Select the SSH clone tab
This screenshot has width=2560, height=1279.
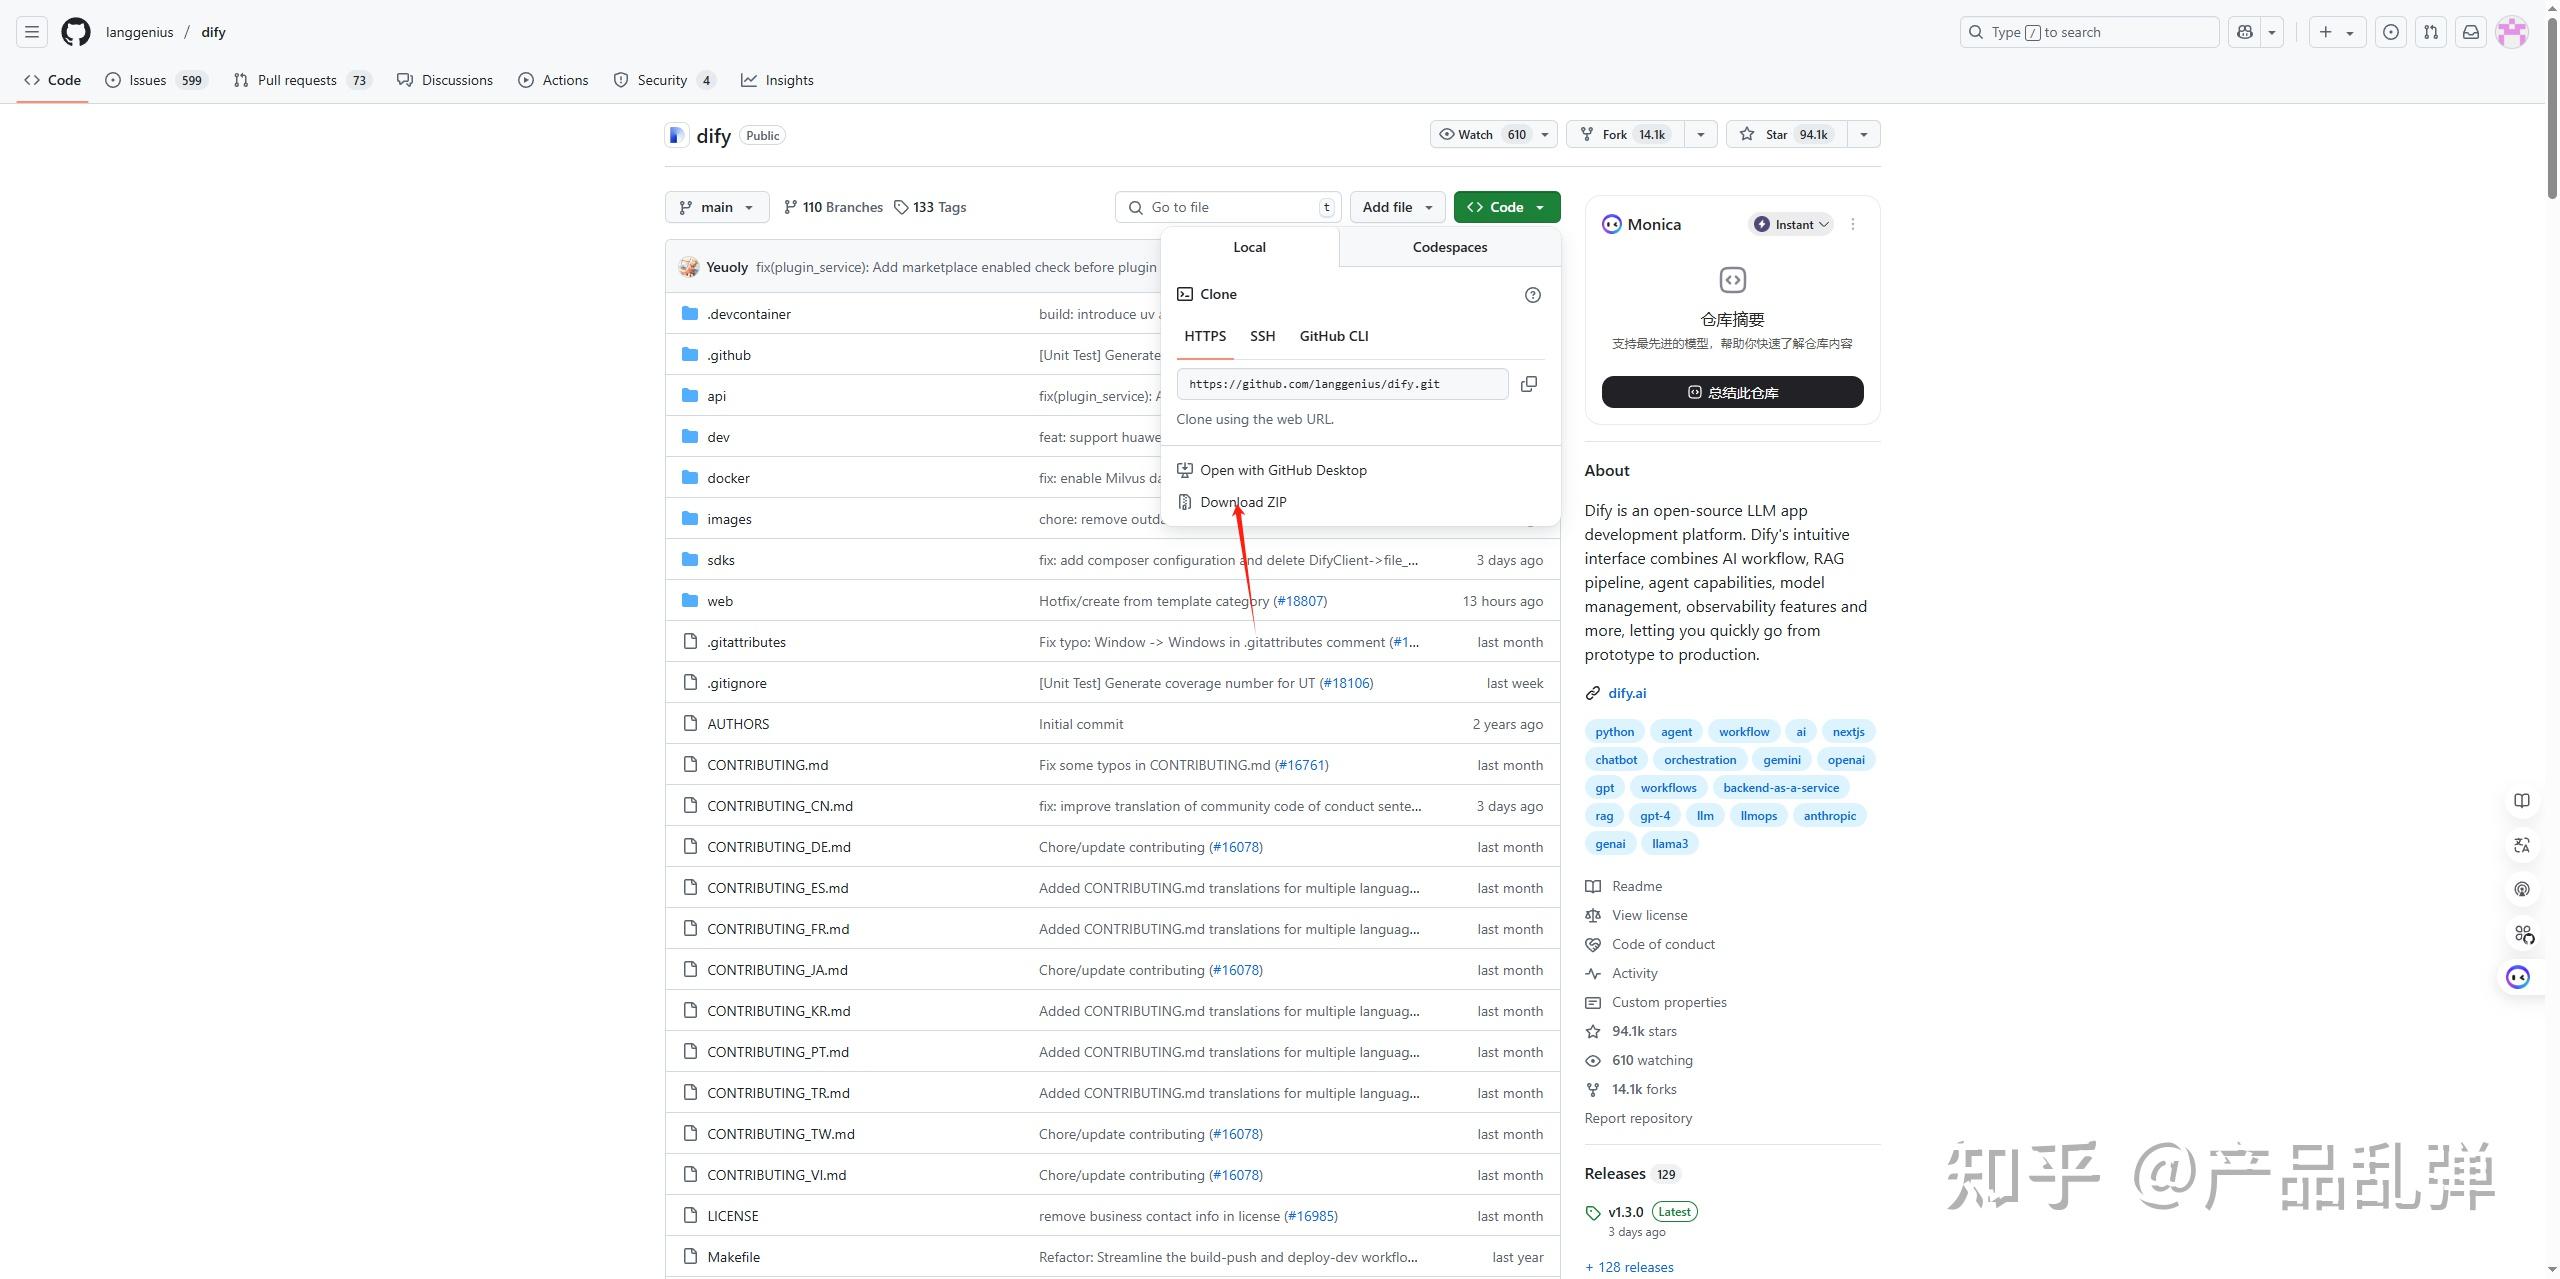click(1262, 336)
